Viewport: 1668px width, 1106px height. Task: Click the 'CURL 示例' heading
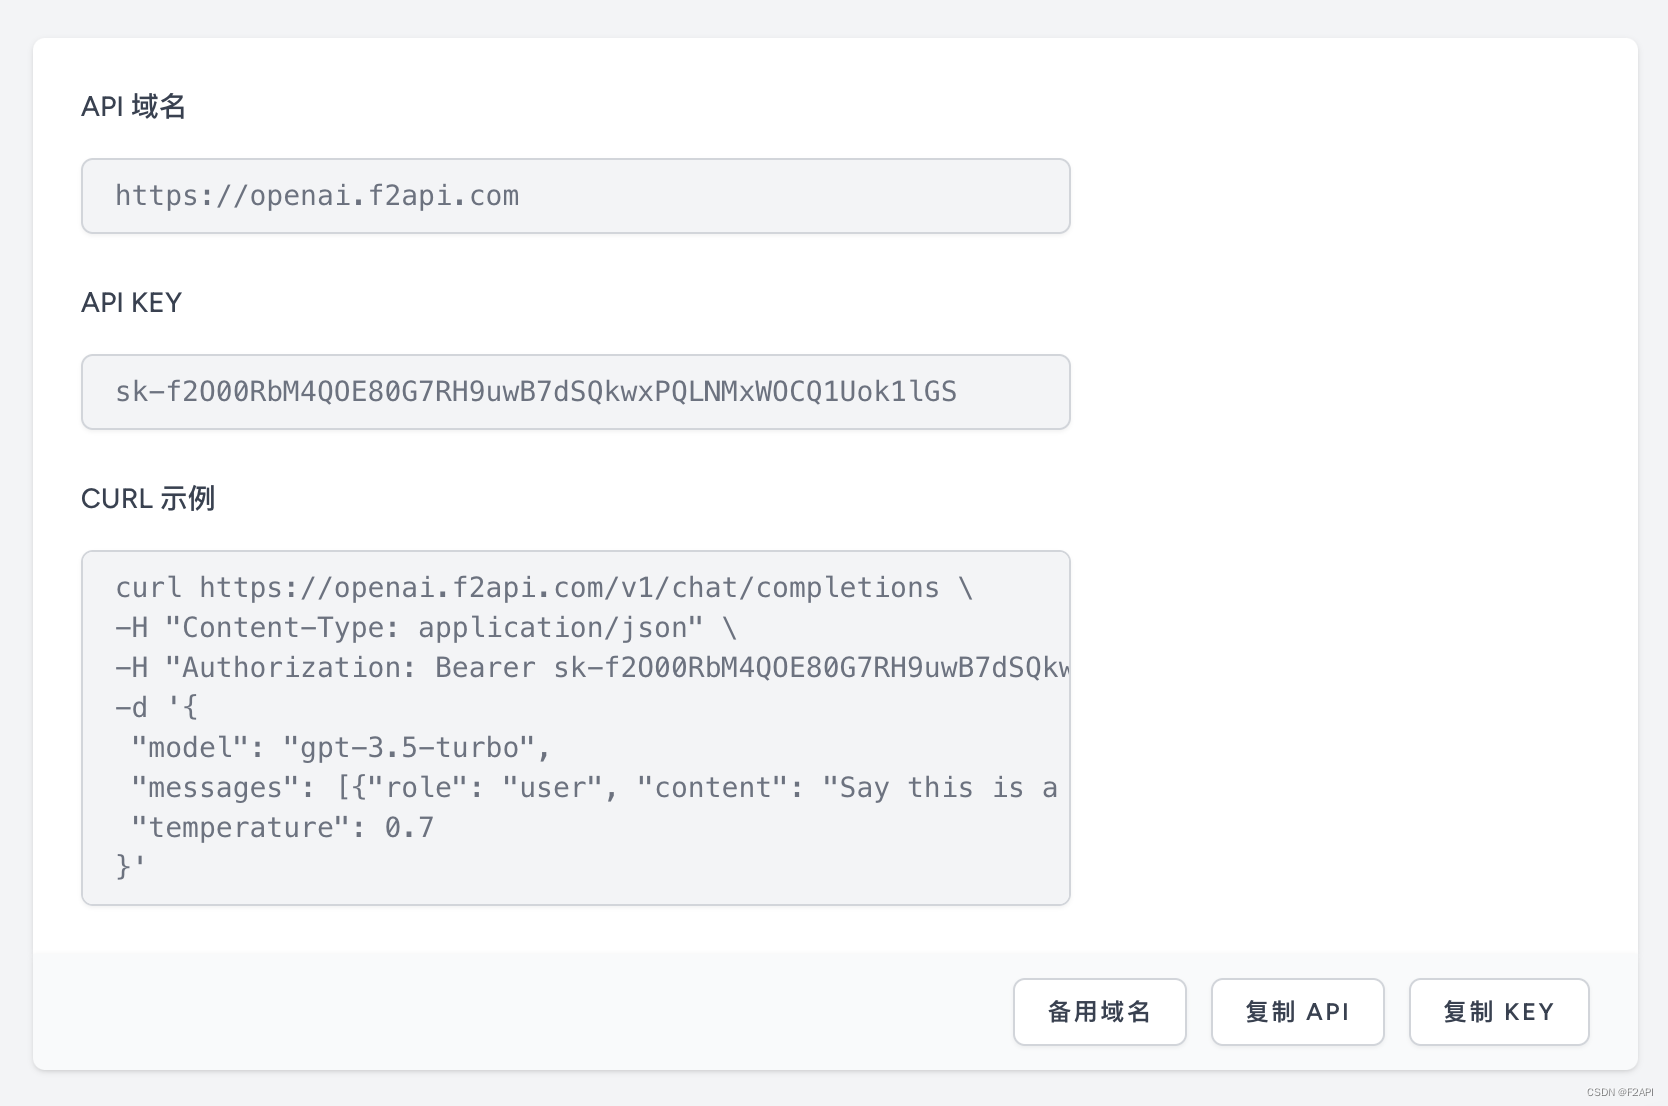(x=148, y=498)
